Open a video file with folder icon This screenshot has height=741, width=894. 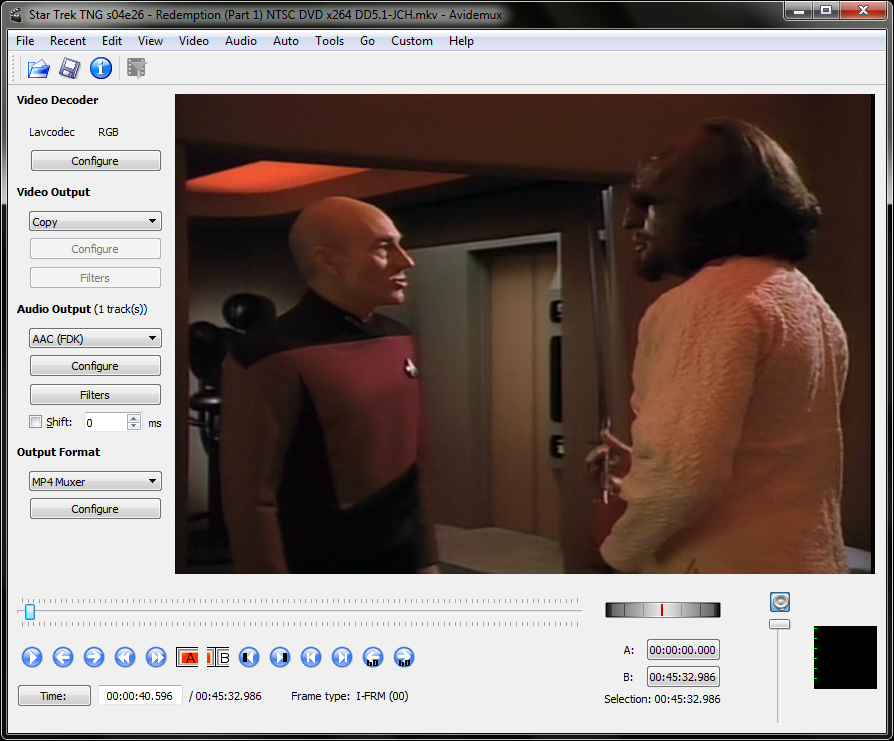tap(39, 68)
